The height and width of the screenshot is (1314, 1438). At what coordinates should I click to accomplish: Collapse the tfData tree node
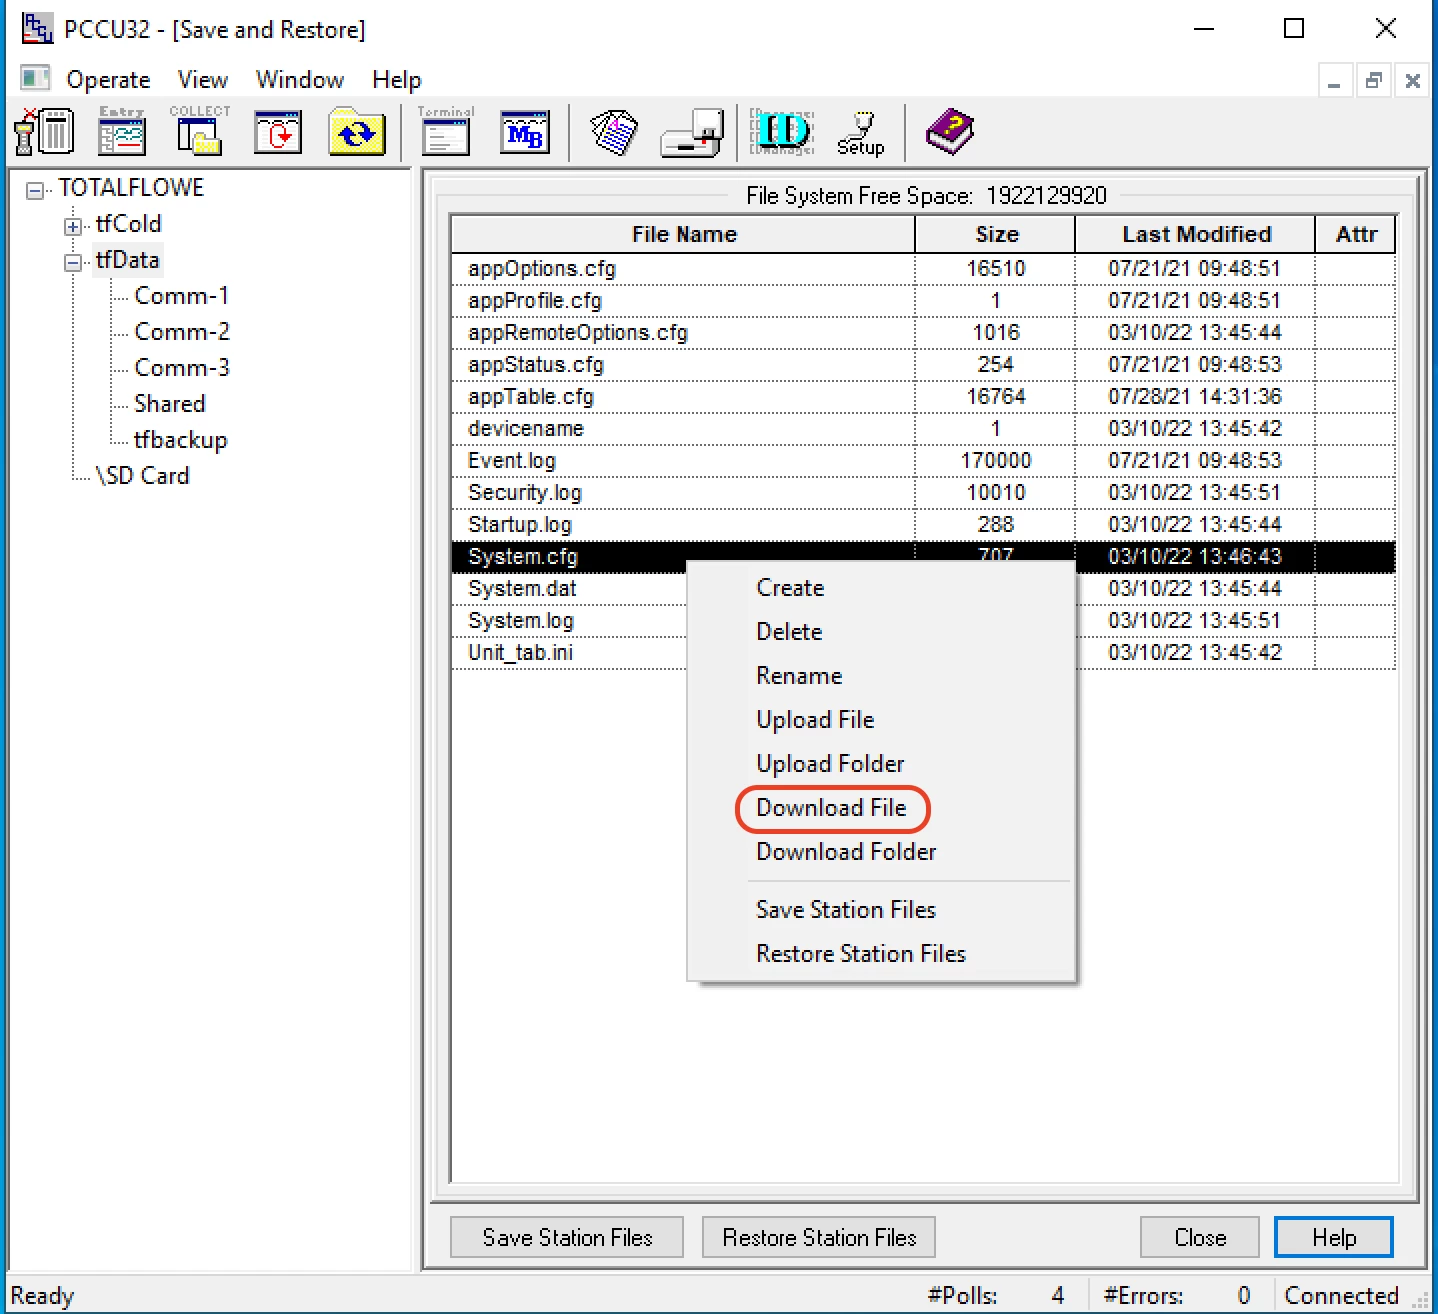[x=72, y=261]
